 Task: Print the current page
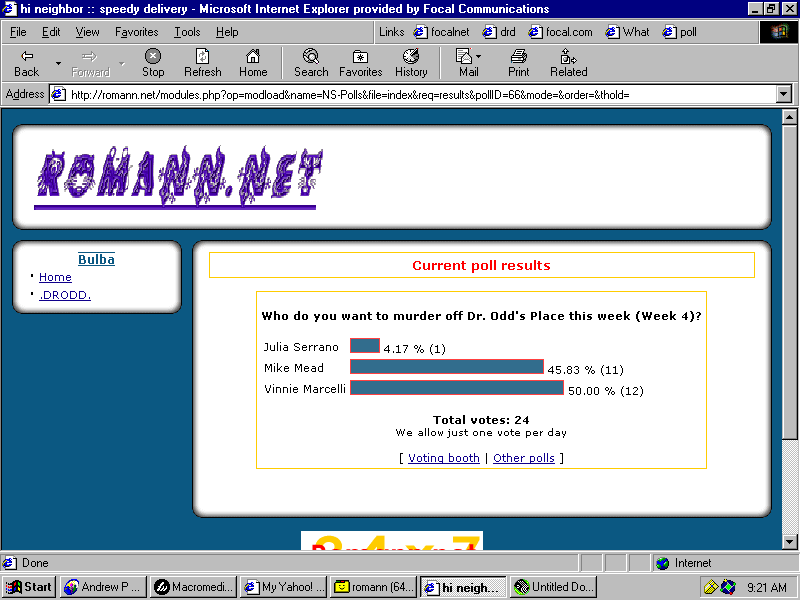click(518, 64)
